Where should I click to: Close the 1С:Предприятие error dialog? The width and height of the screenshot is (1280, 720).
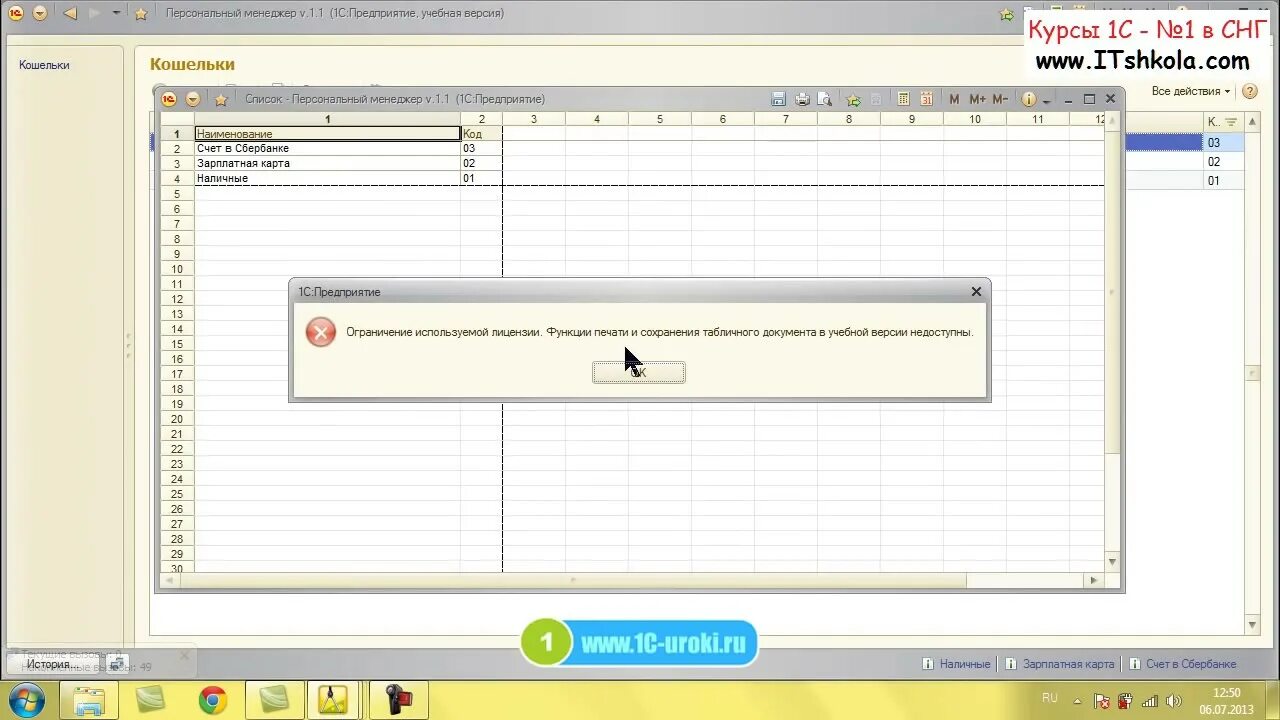[x=976, y=291]
